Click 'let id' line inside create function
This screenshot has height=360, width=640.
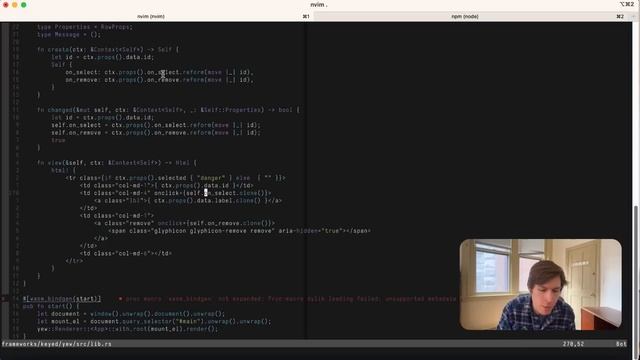click(x=102, y=57)
